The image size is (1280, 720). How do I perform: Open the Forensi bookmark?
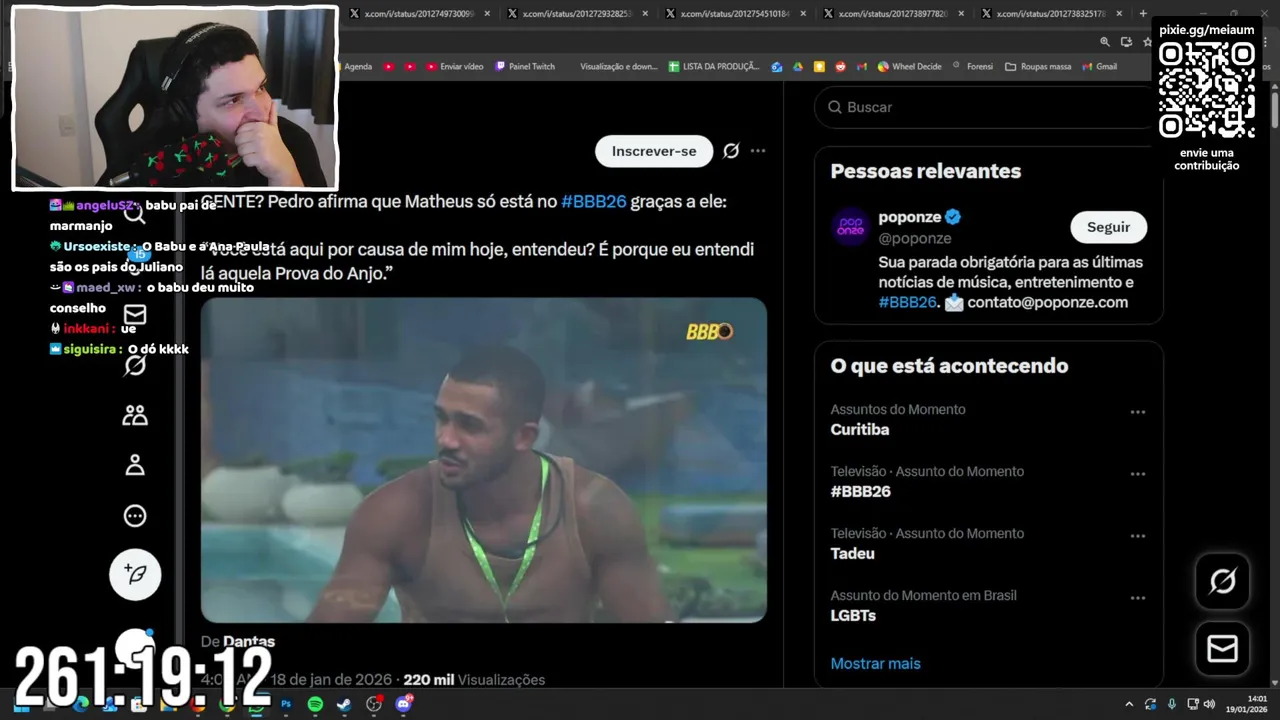pos(973,66)
